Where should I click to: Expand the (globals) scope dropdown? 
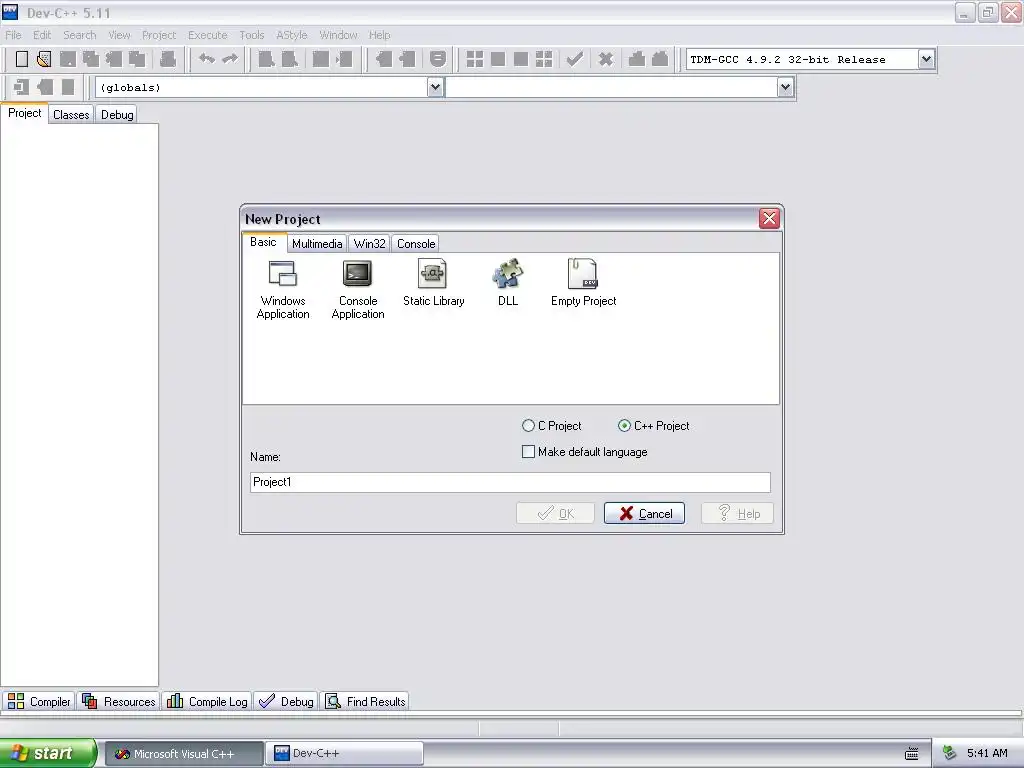(x=436, y=88)
